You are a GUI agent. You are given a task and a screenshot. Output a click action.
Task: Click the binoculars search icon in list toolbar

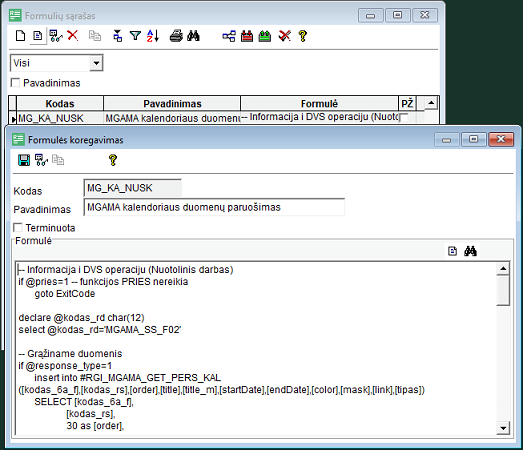(193, 36)
